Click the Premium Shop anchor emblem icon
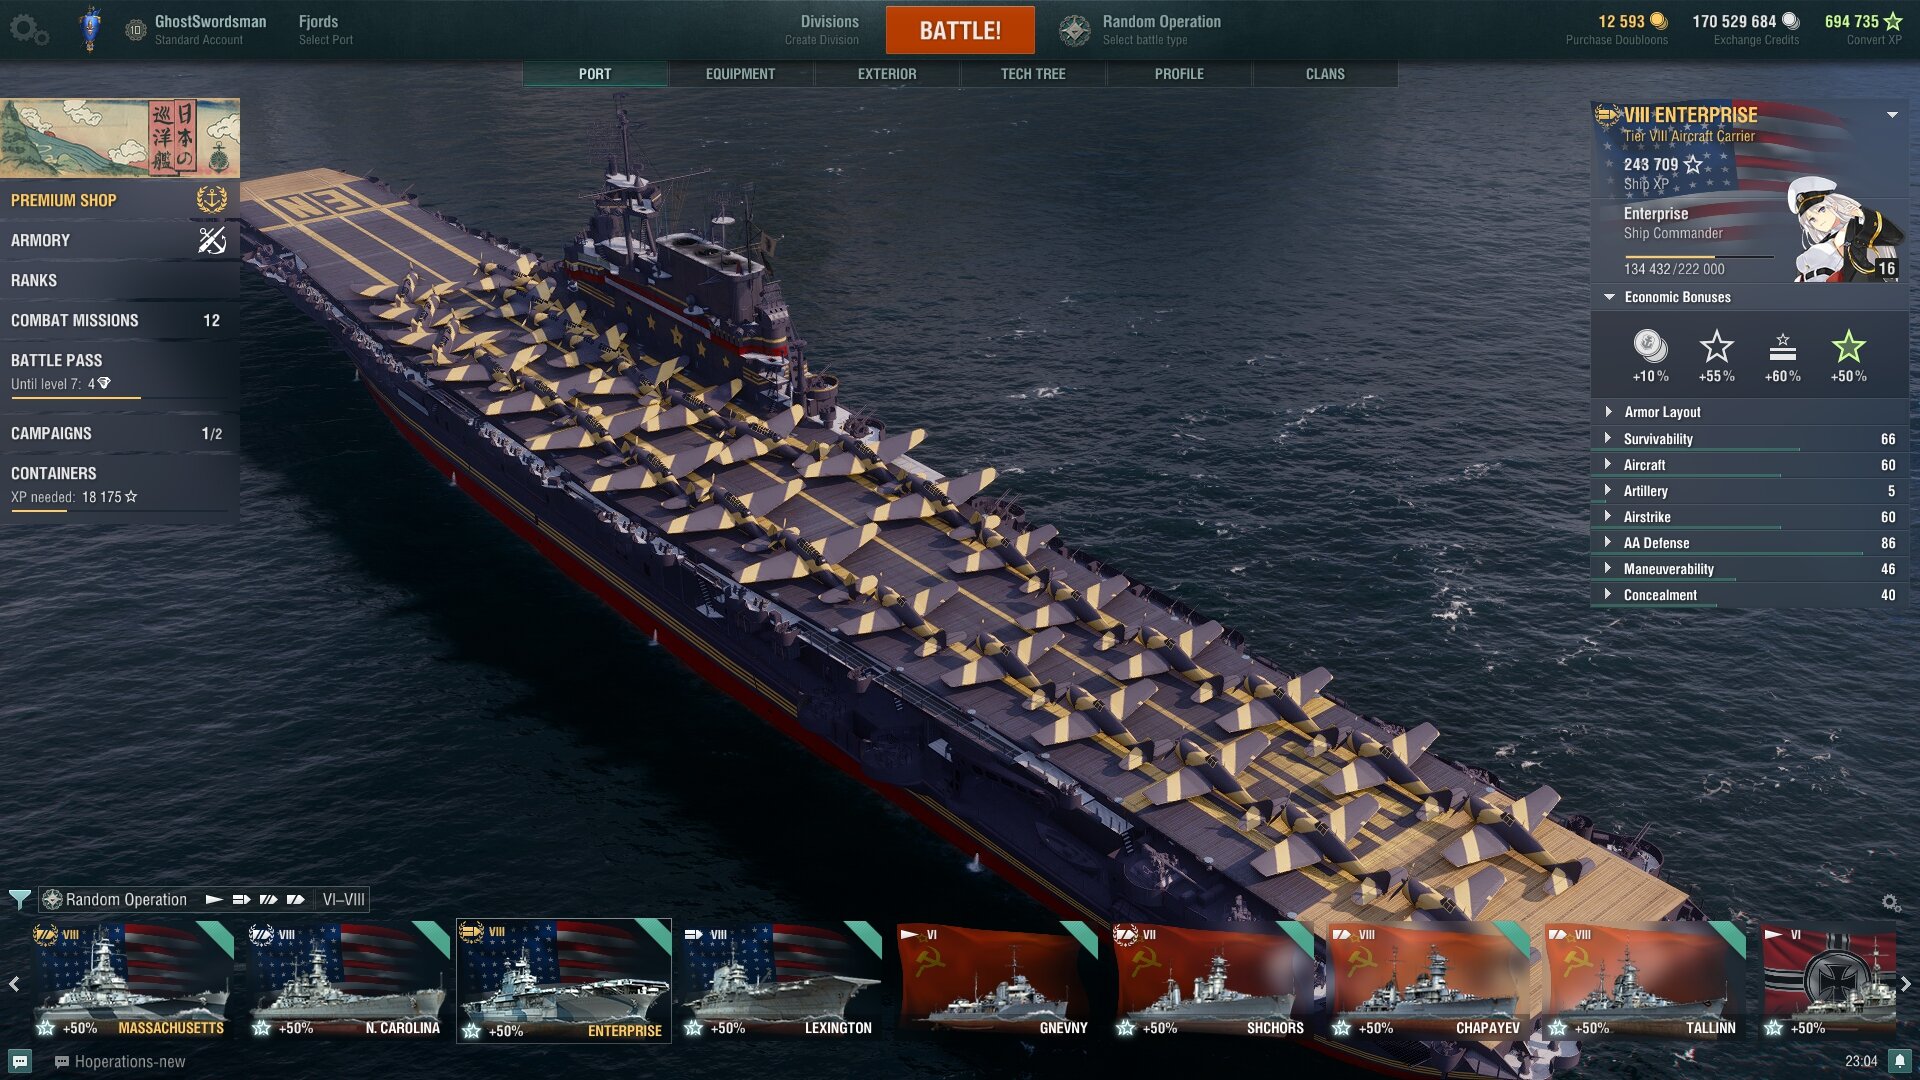 [211, 200]
